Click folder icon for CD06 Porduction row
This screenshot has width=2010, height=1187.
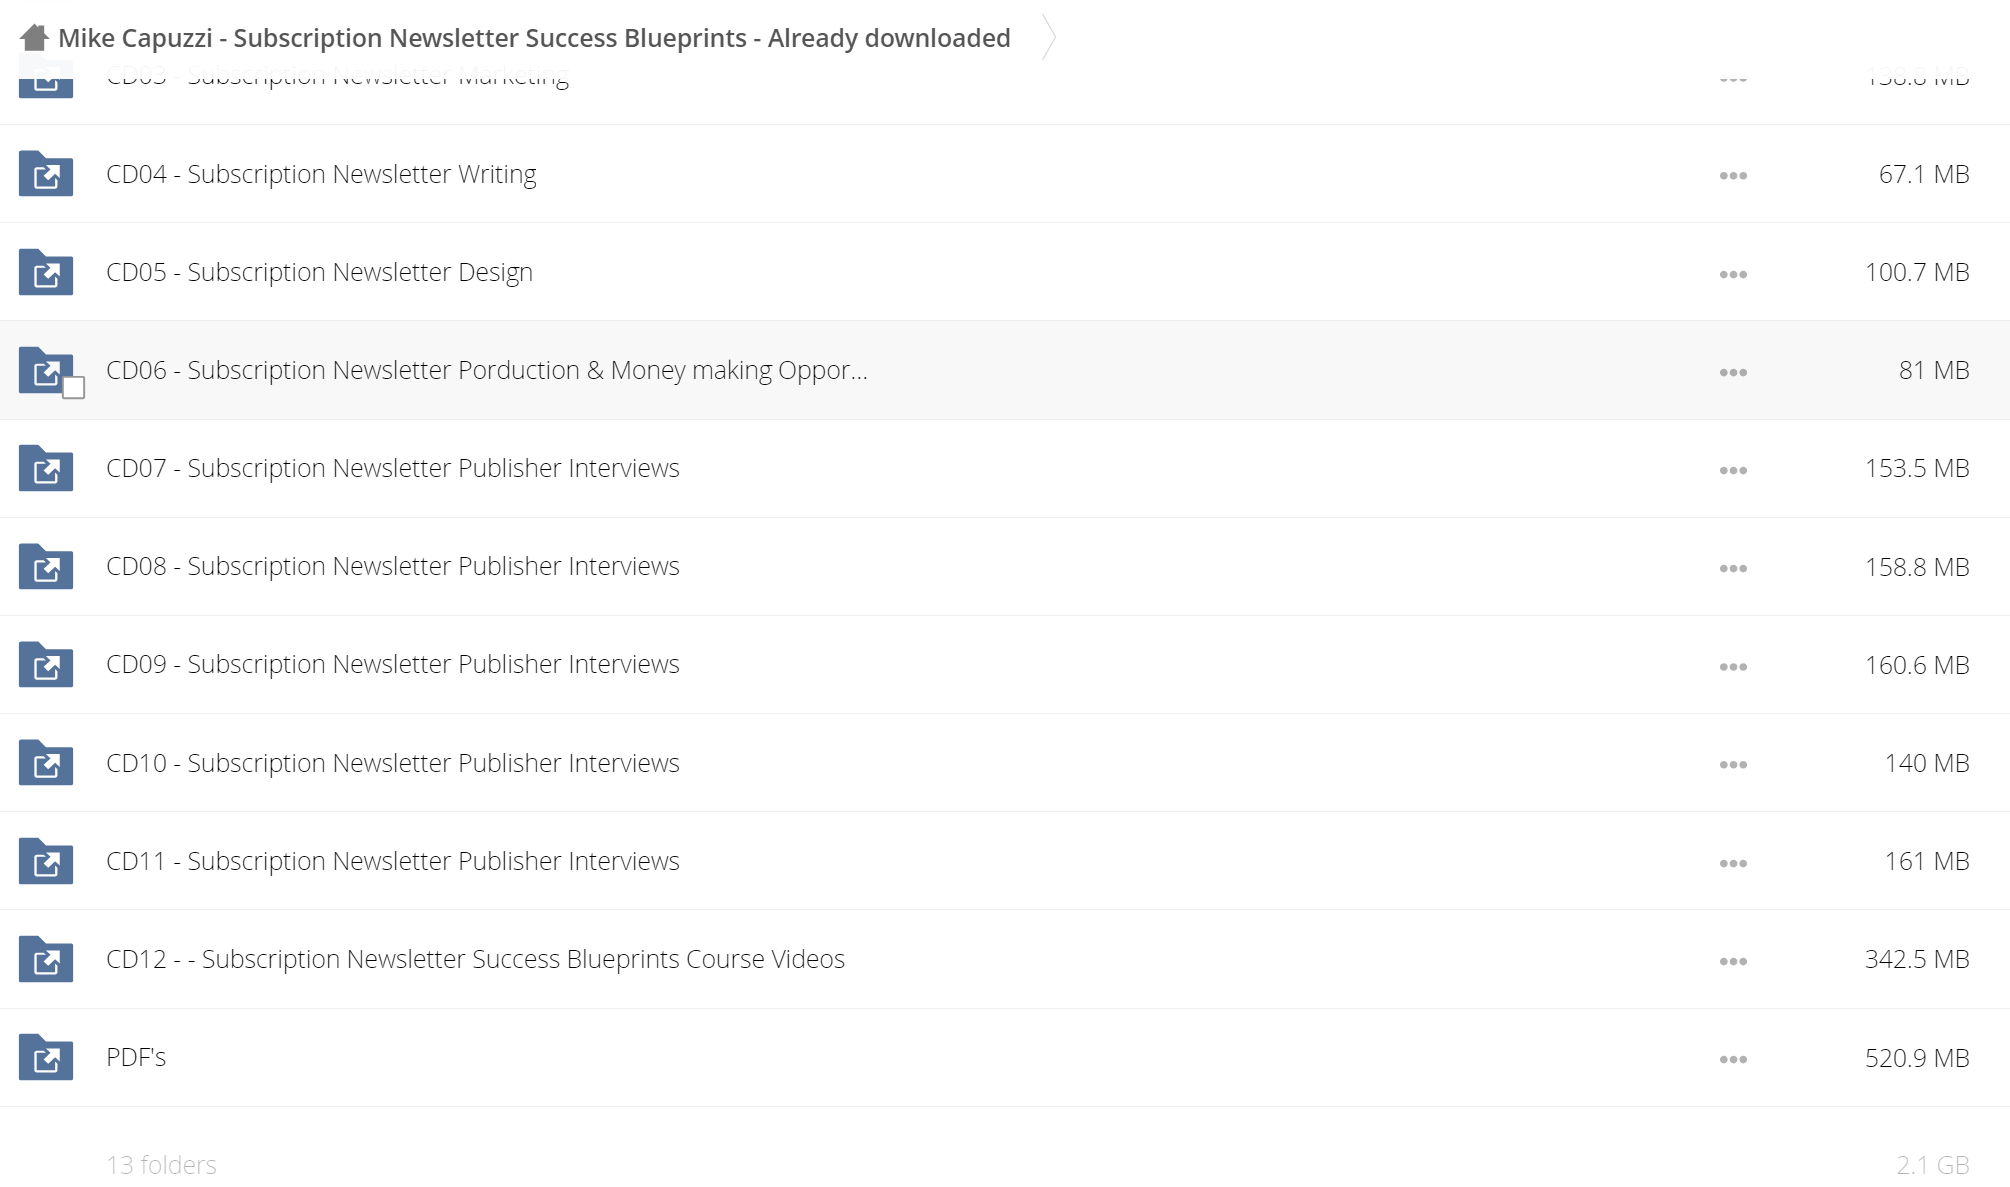pyautogui.click(x=46, y=370)
